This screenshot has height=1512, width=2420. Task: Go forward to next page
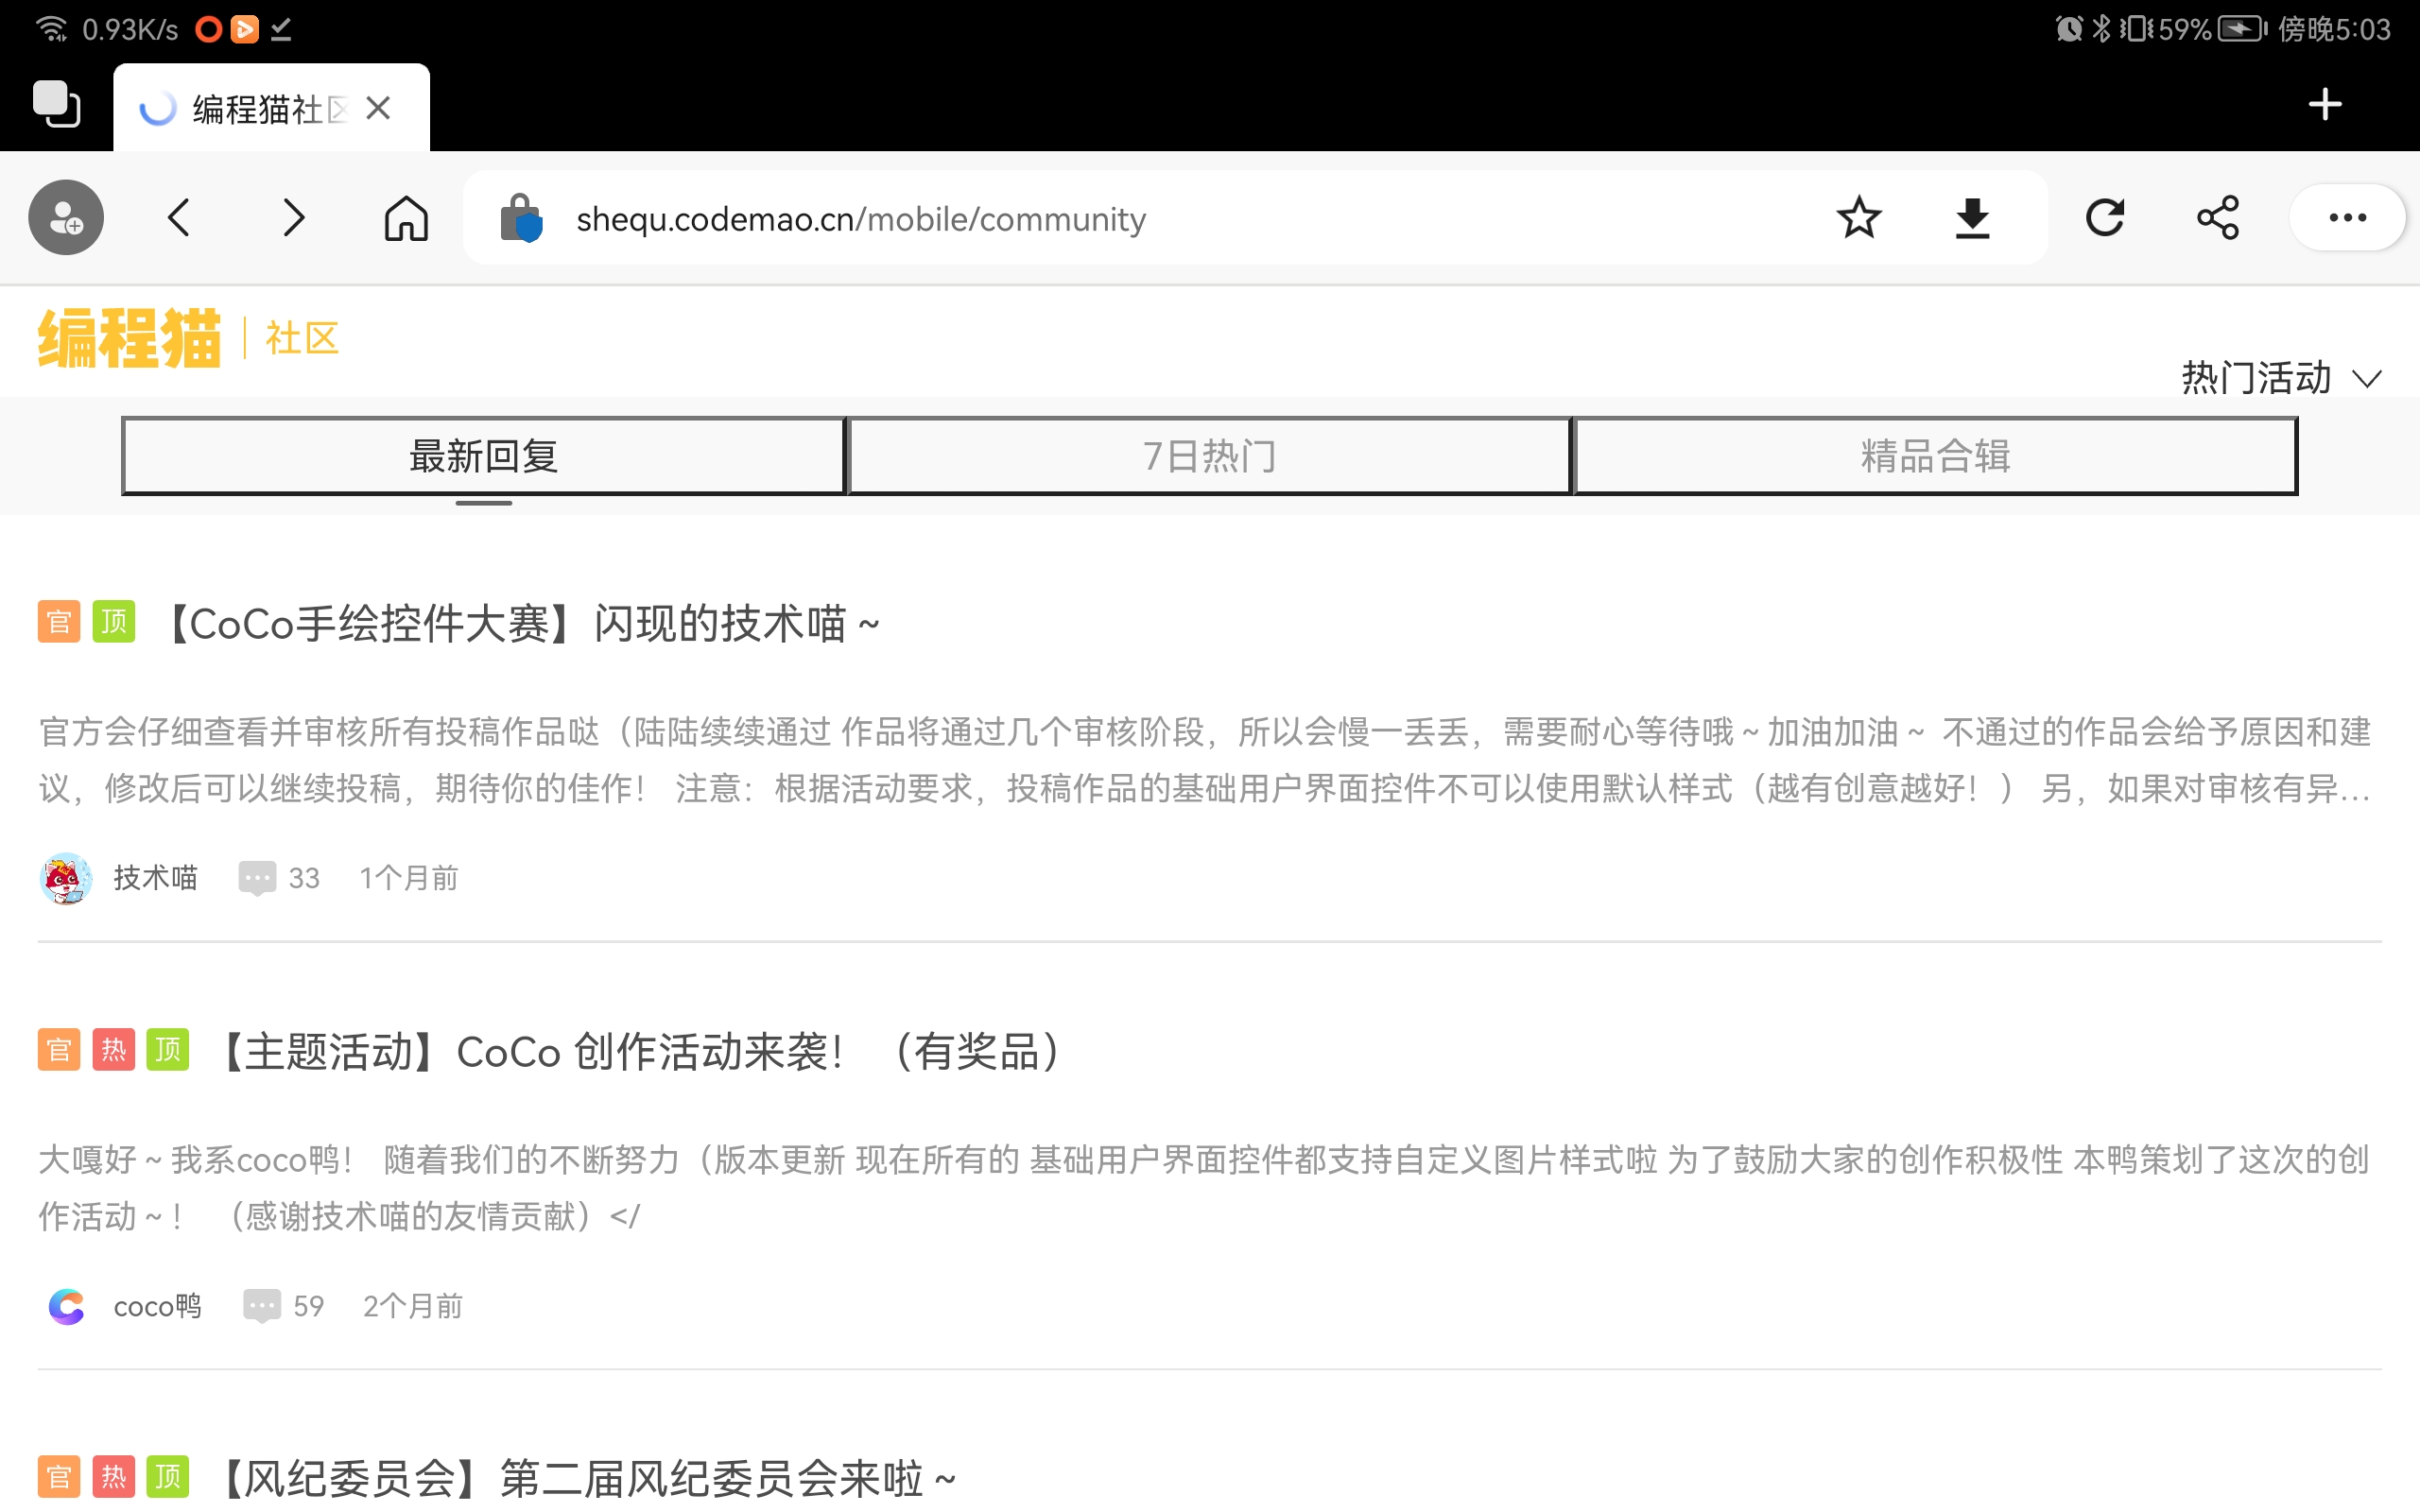point(292,217)
